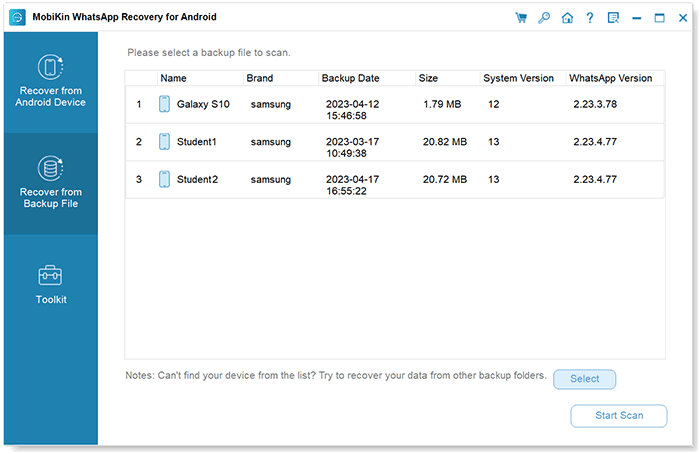The width and height of the screenshot is (700, 454).
Task: Click the Student1 phone icon
Action: [x=164, y=142]
